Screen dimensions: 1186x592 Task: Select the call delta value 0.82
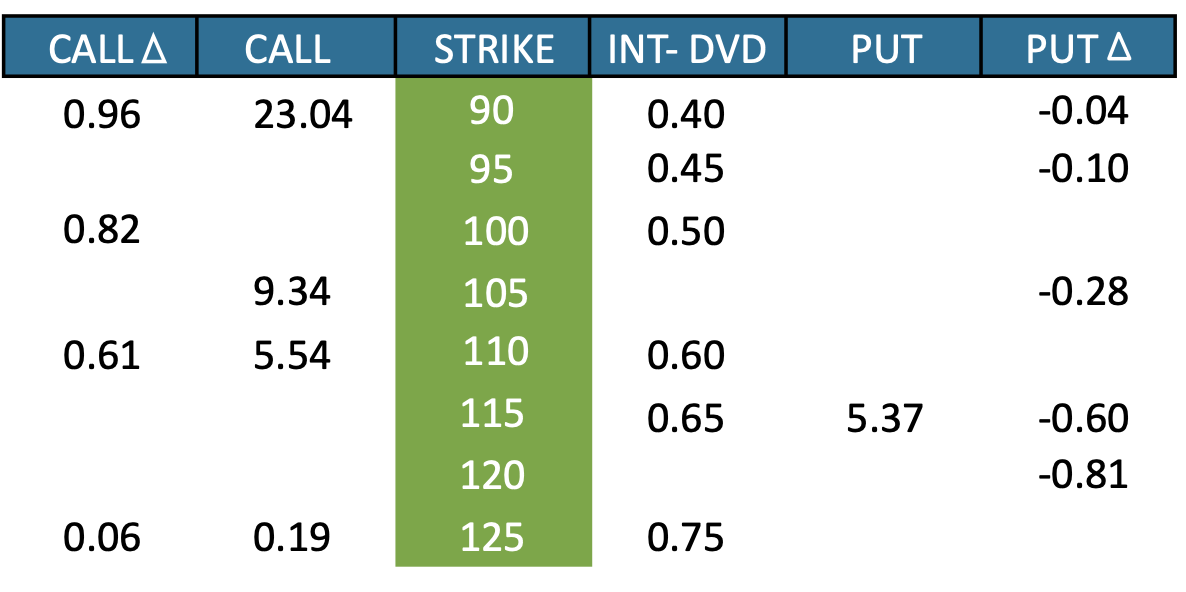tap(102, 230)
